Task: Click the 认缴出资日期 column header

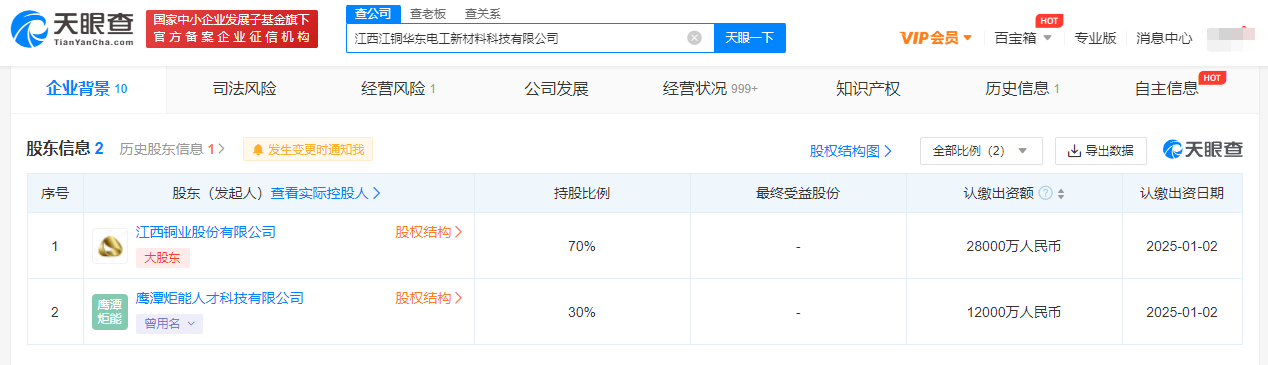Action: pos(1181,193)
